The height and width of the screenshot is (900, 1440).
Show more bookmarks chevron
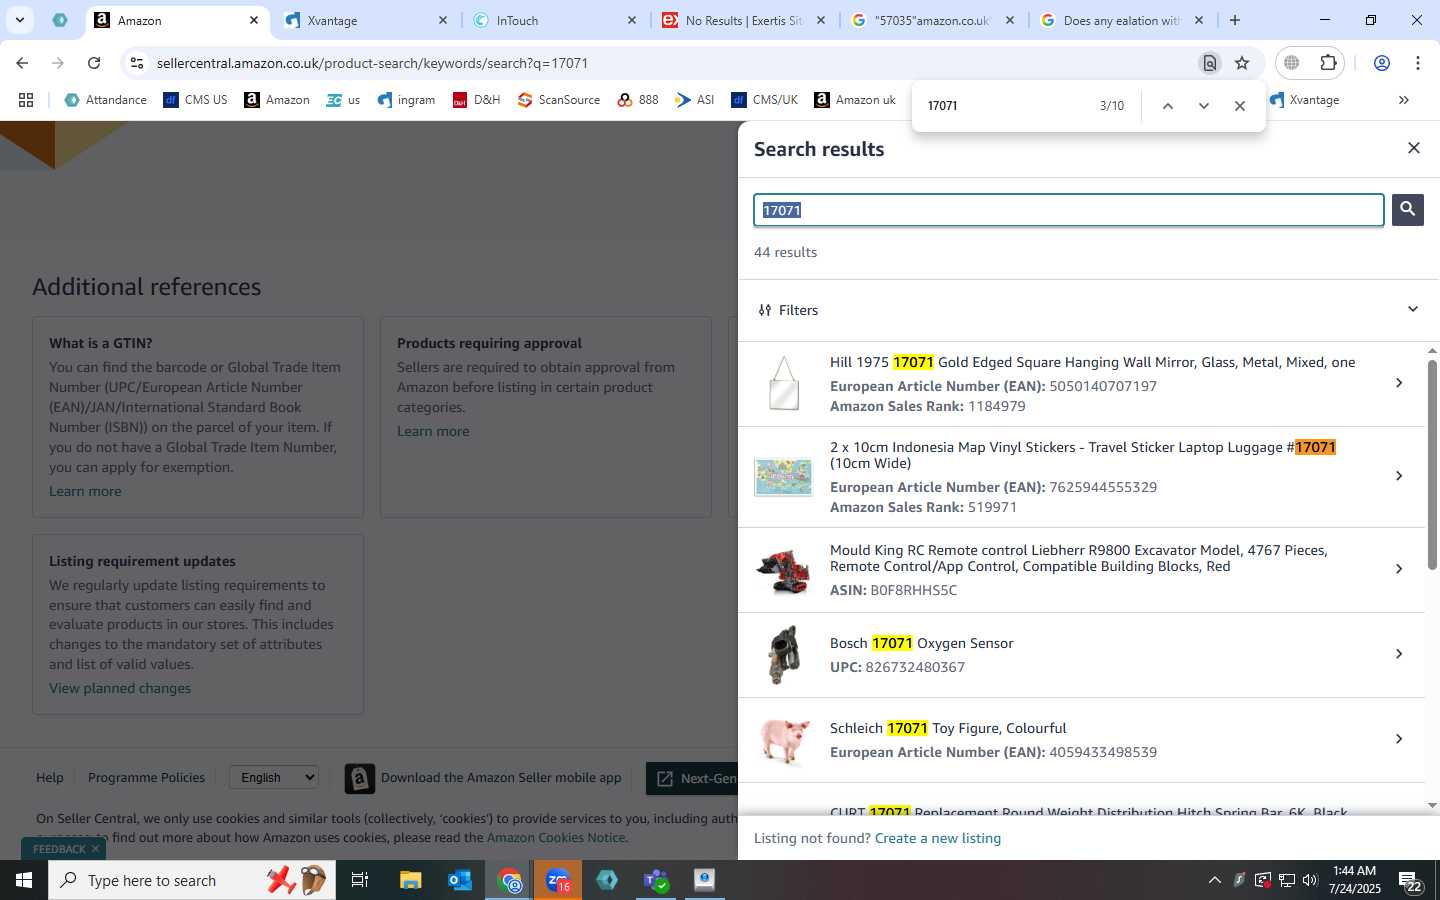coord(1404,100)
